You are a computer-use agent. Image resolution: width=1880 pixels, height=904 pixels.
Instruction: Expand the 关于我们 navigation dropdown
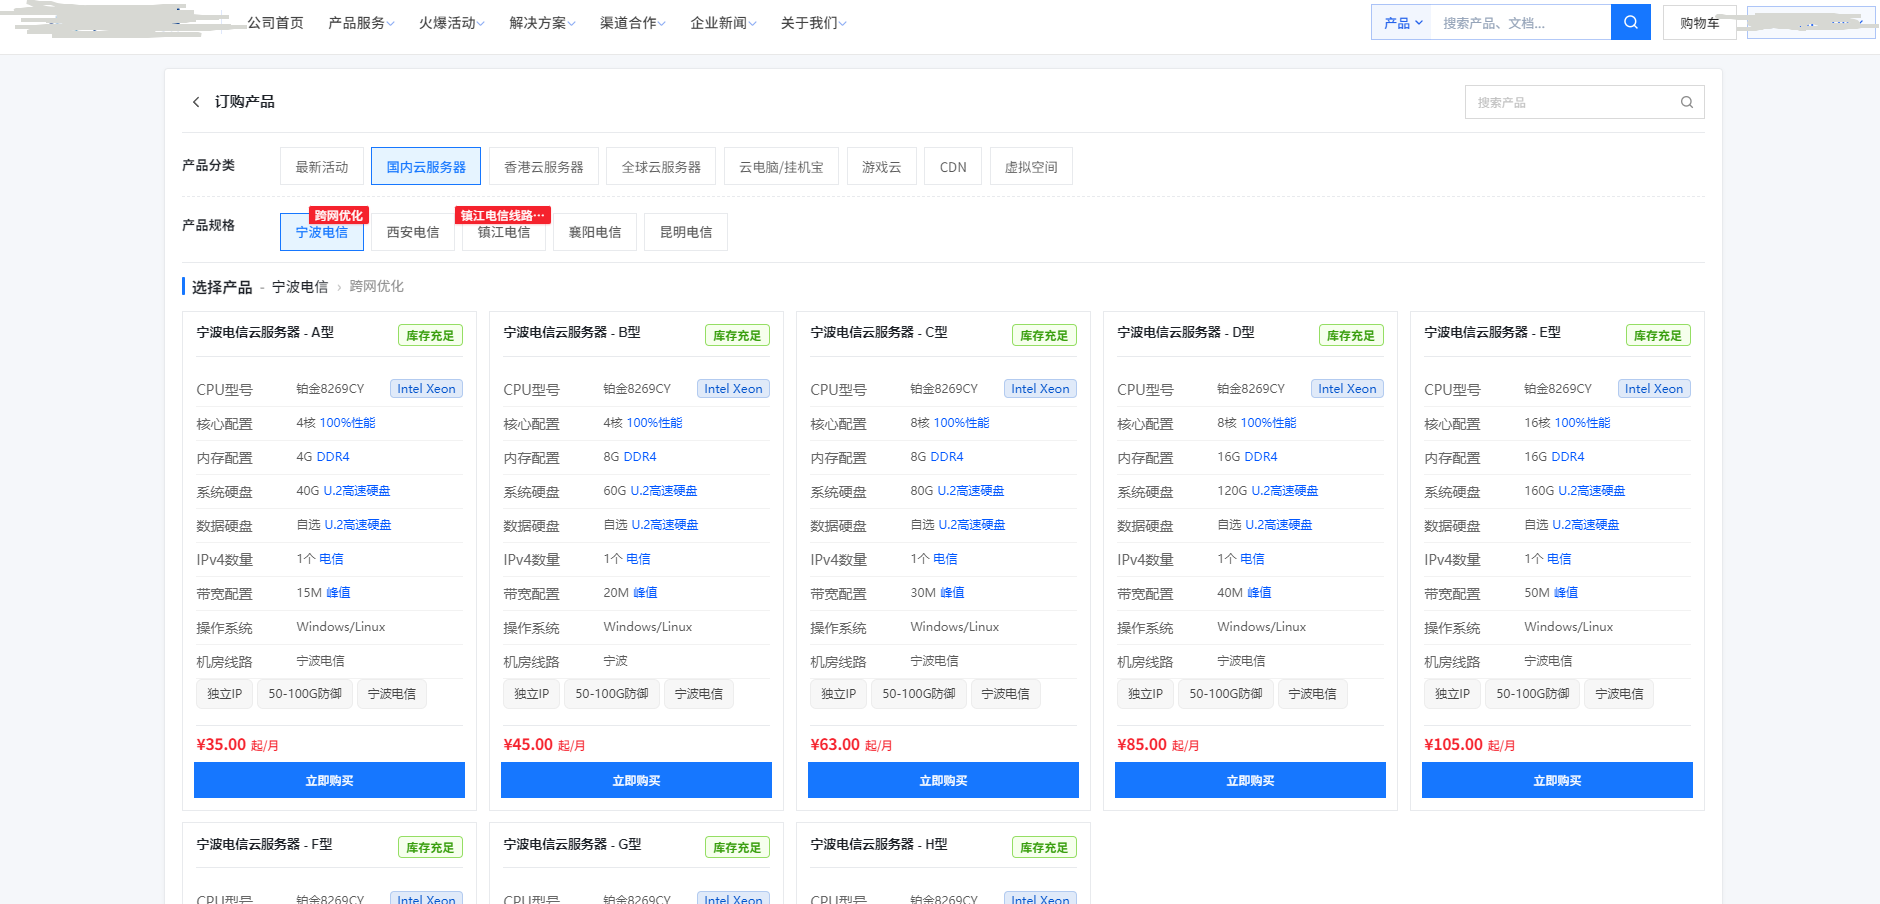(x=813, y=23)
